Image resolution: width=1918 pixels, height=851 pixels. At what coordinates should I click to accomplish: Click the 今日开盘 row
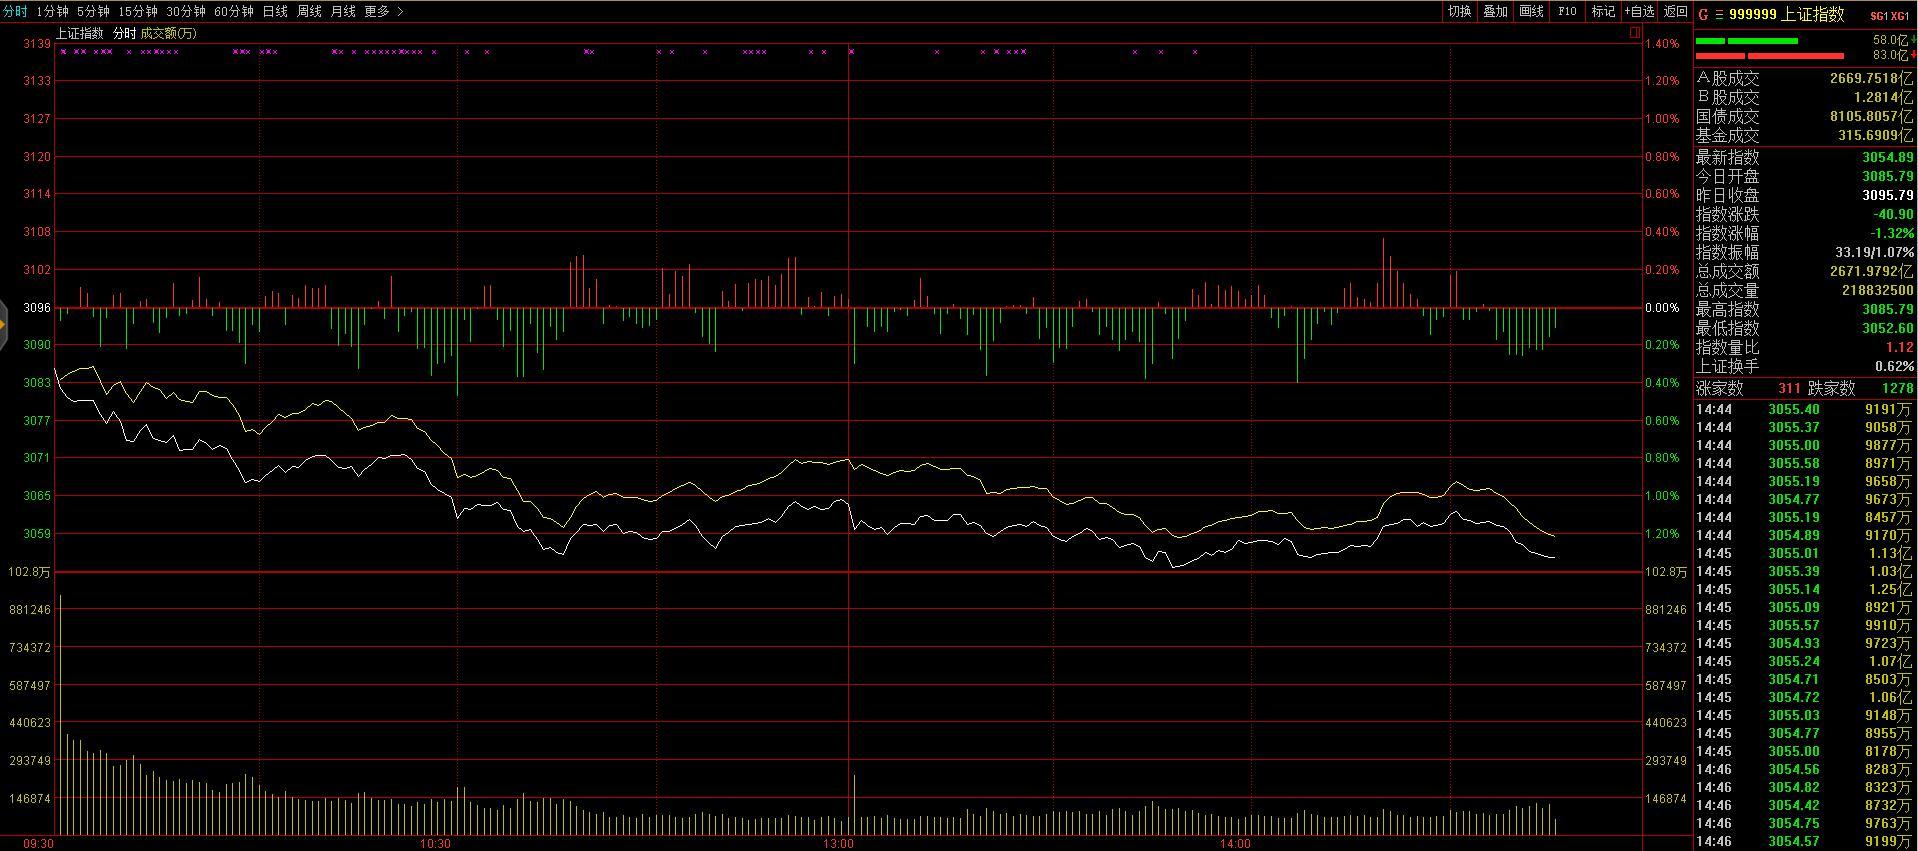coord(1805,176)
